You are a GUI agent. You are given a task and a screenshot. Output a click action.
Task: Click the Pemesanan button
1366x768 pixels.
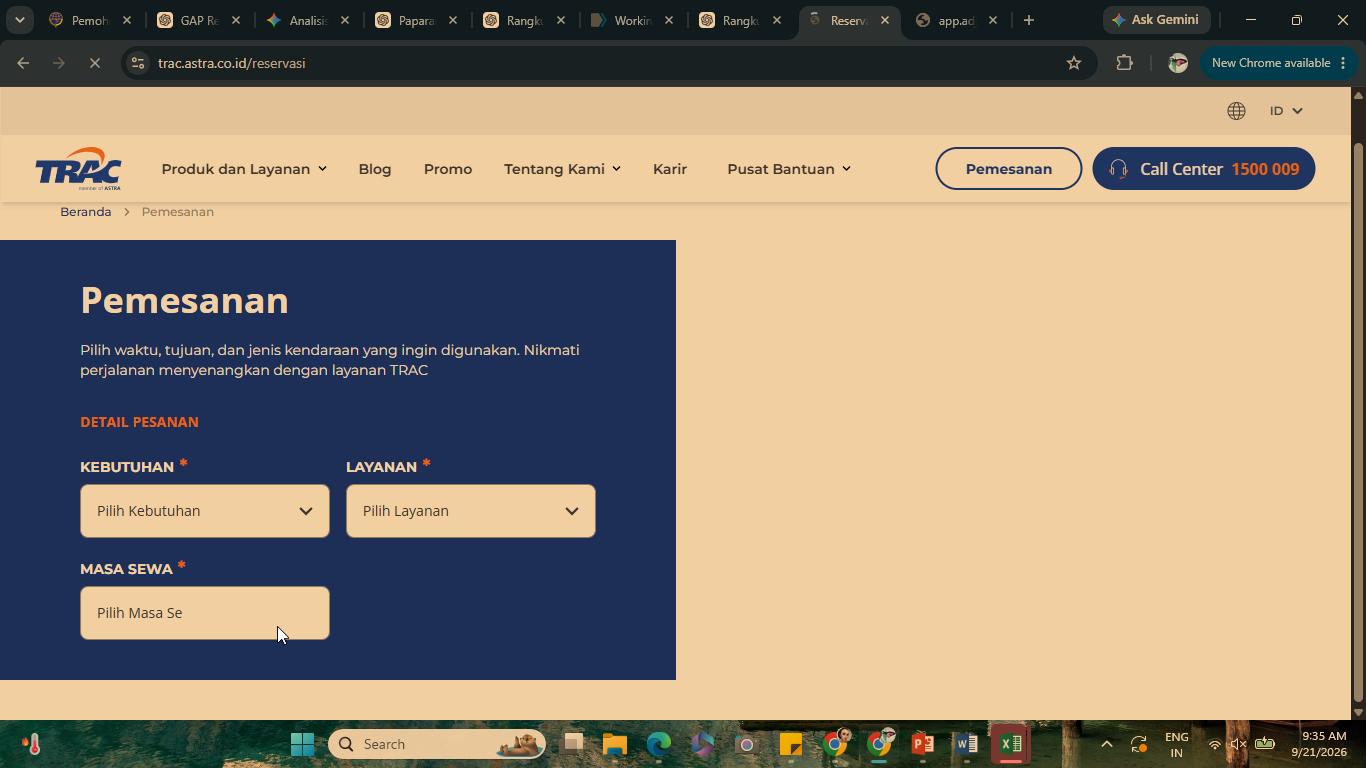[1008, 169]
